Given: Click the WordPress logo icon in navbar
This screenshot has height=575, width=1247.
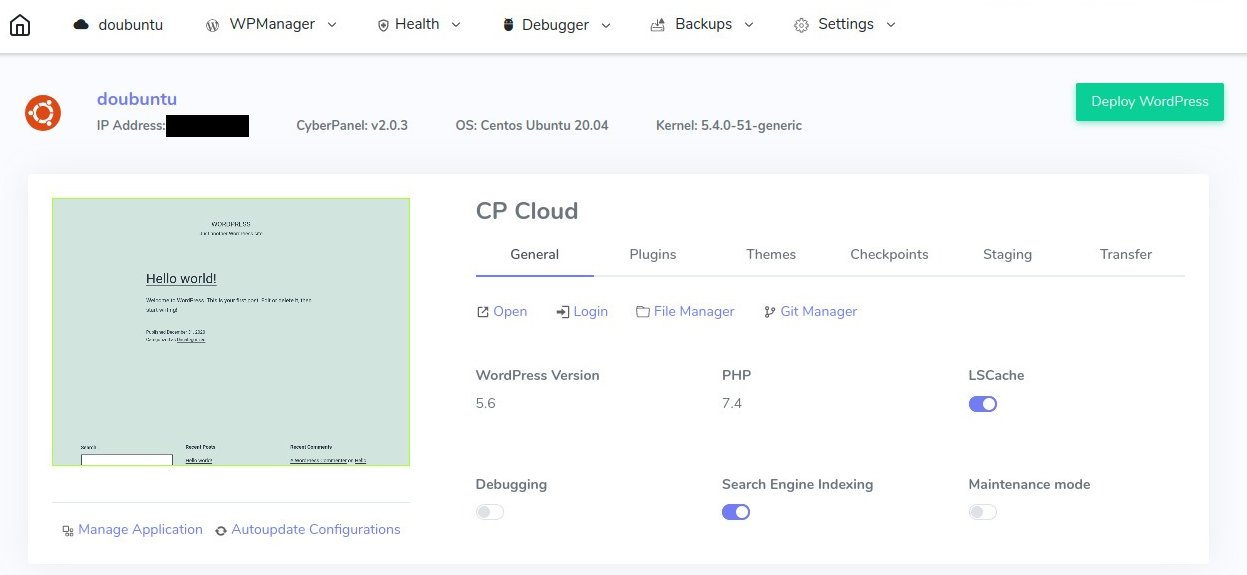Looking at the screenshot, I should pyautogui.click(x=212, y=25).
